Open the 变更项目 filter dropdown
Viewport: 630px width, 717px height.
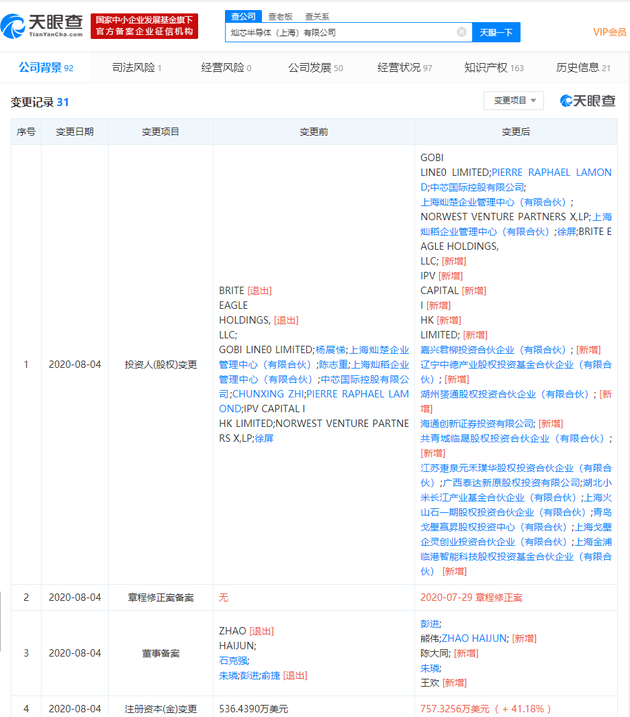coord(513,101)
